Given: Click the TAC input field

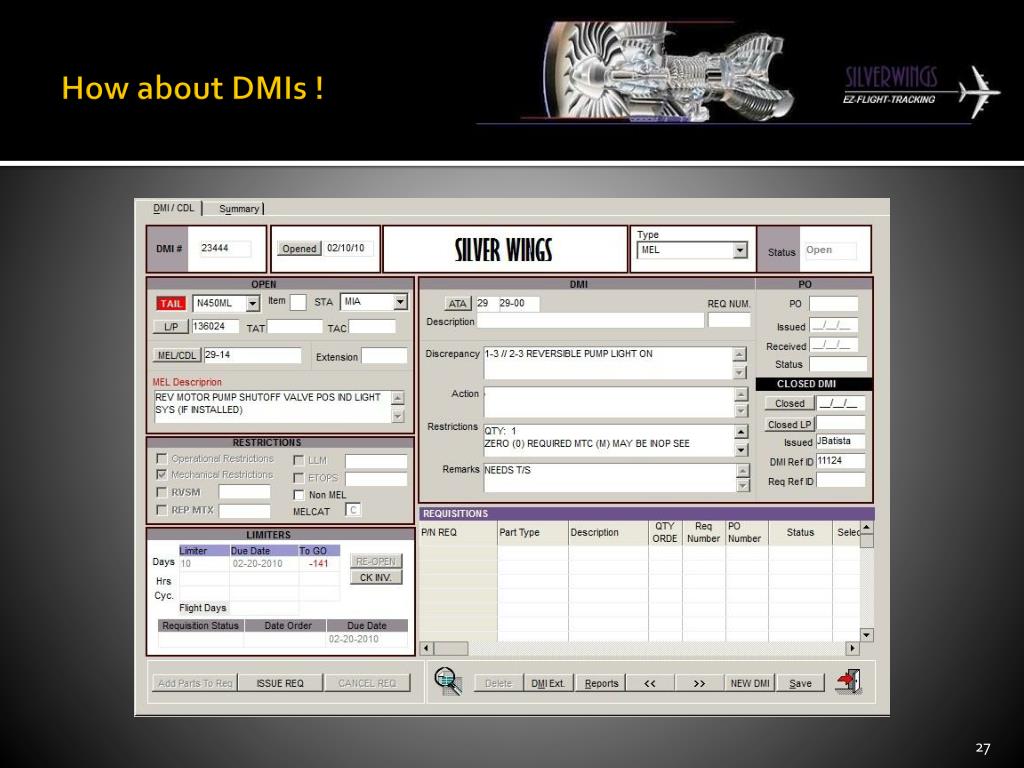Looking at the screenshot, I should pos(372,327).
